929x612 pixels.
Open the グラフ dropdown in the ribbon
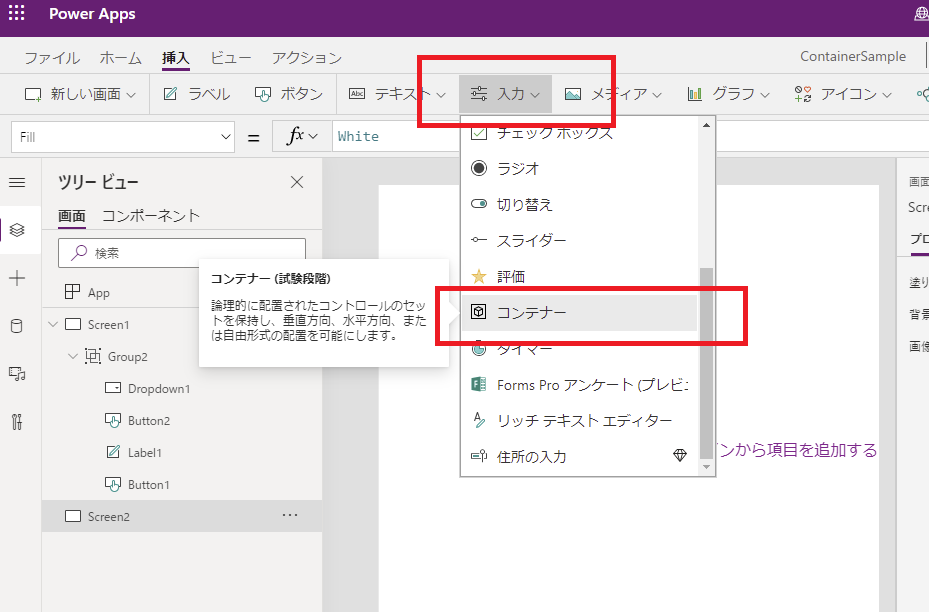click(728, 94)
